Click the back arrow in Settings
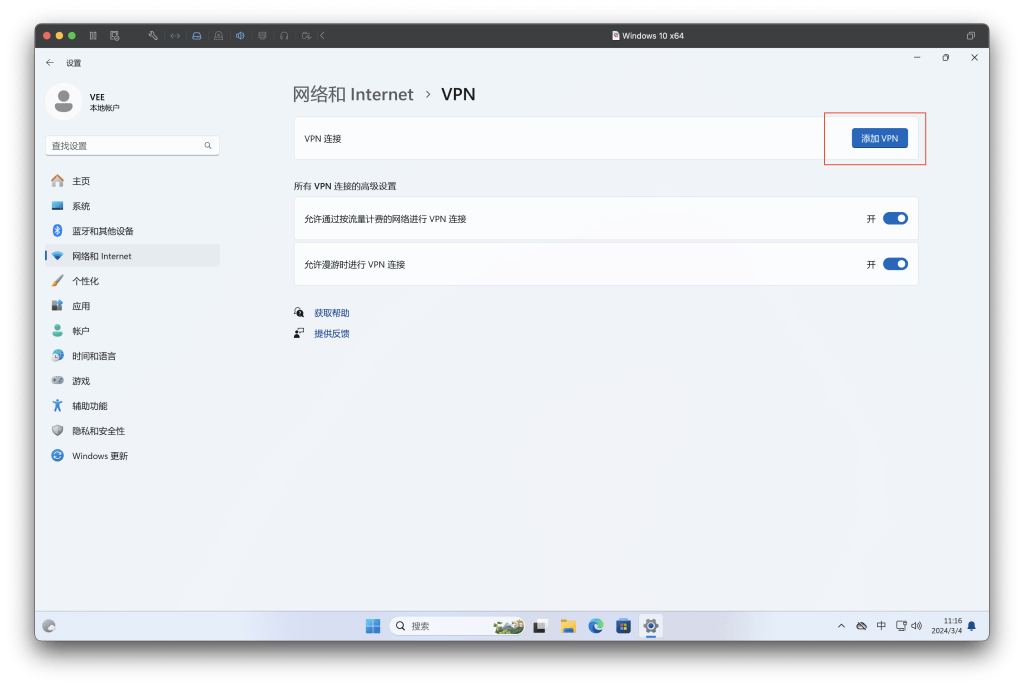1024x687 pixels. pyautogui.click(x=49, y=62)
